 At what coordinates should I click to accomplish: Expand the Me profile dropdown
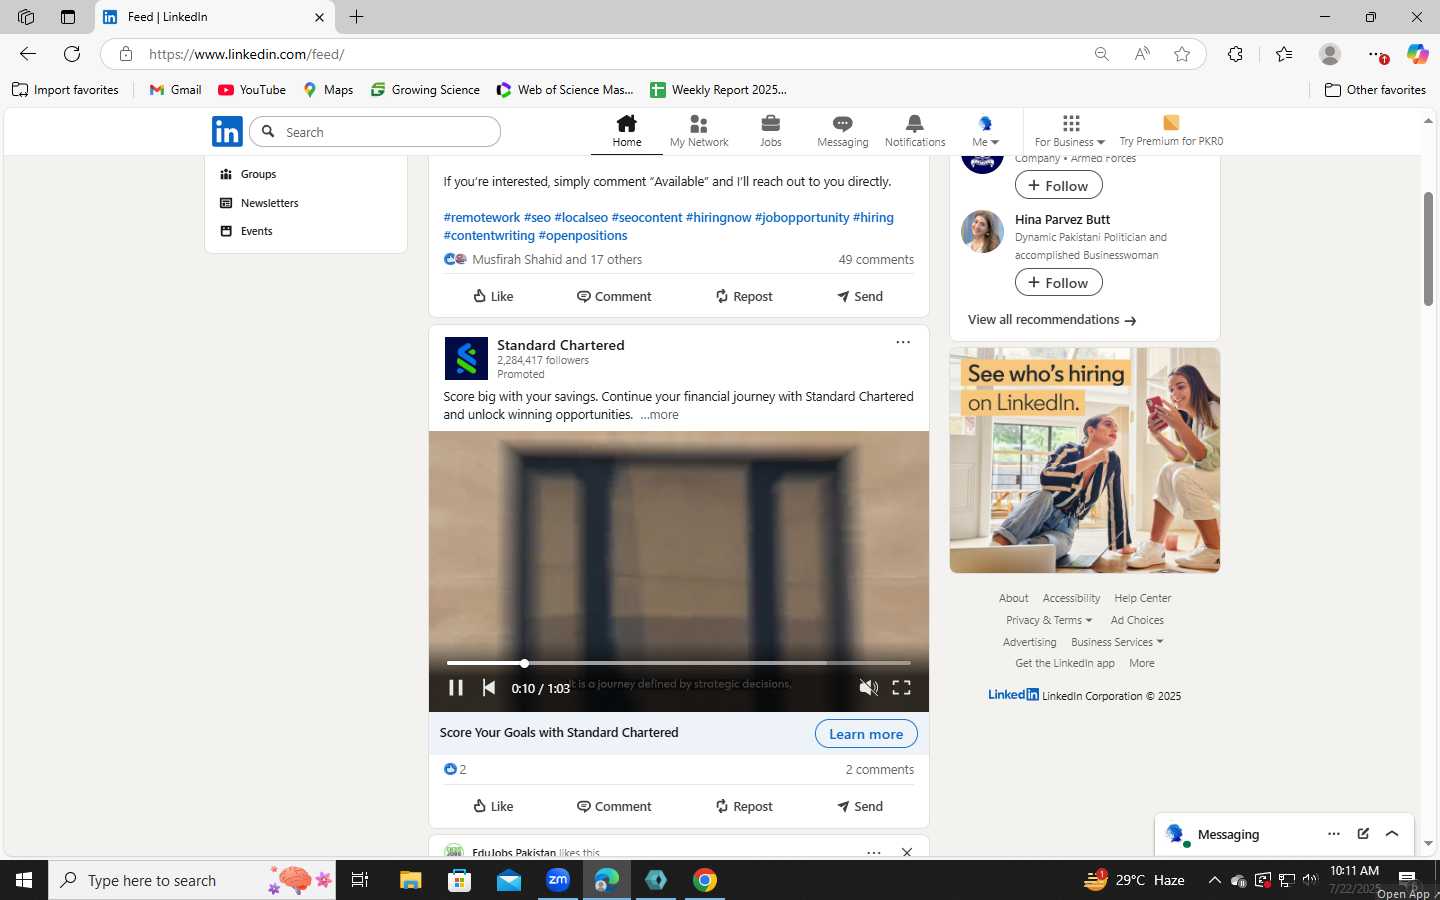985,131
